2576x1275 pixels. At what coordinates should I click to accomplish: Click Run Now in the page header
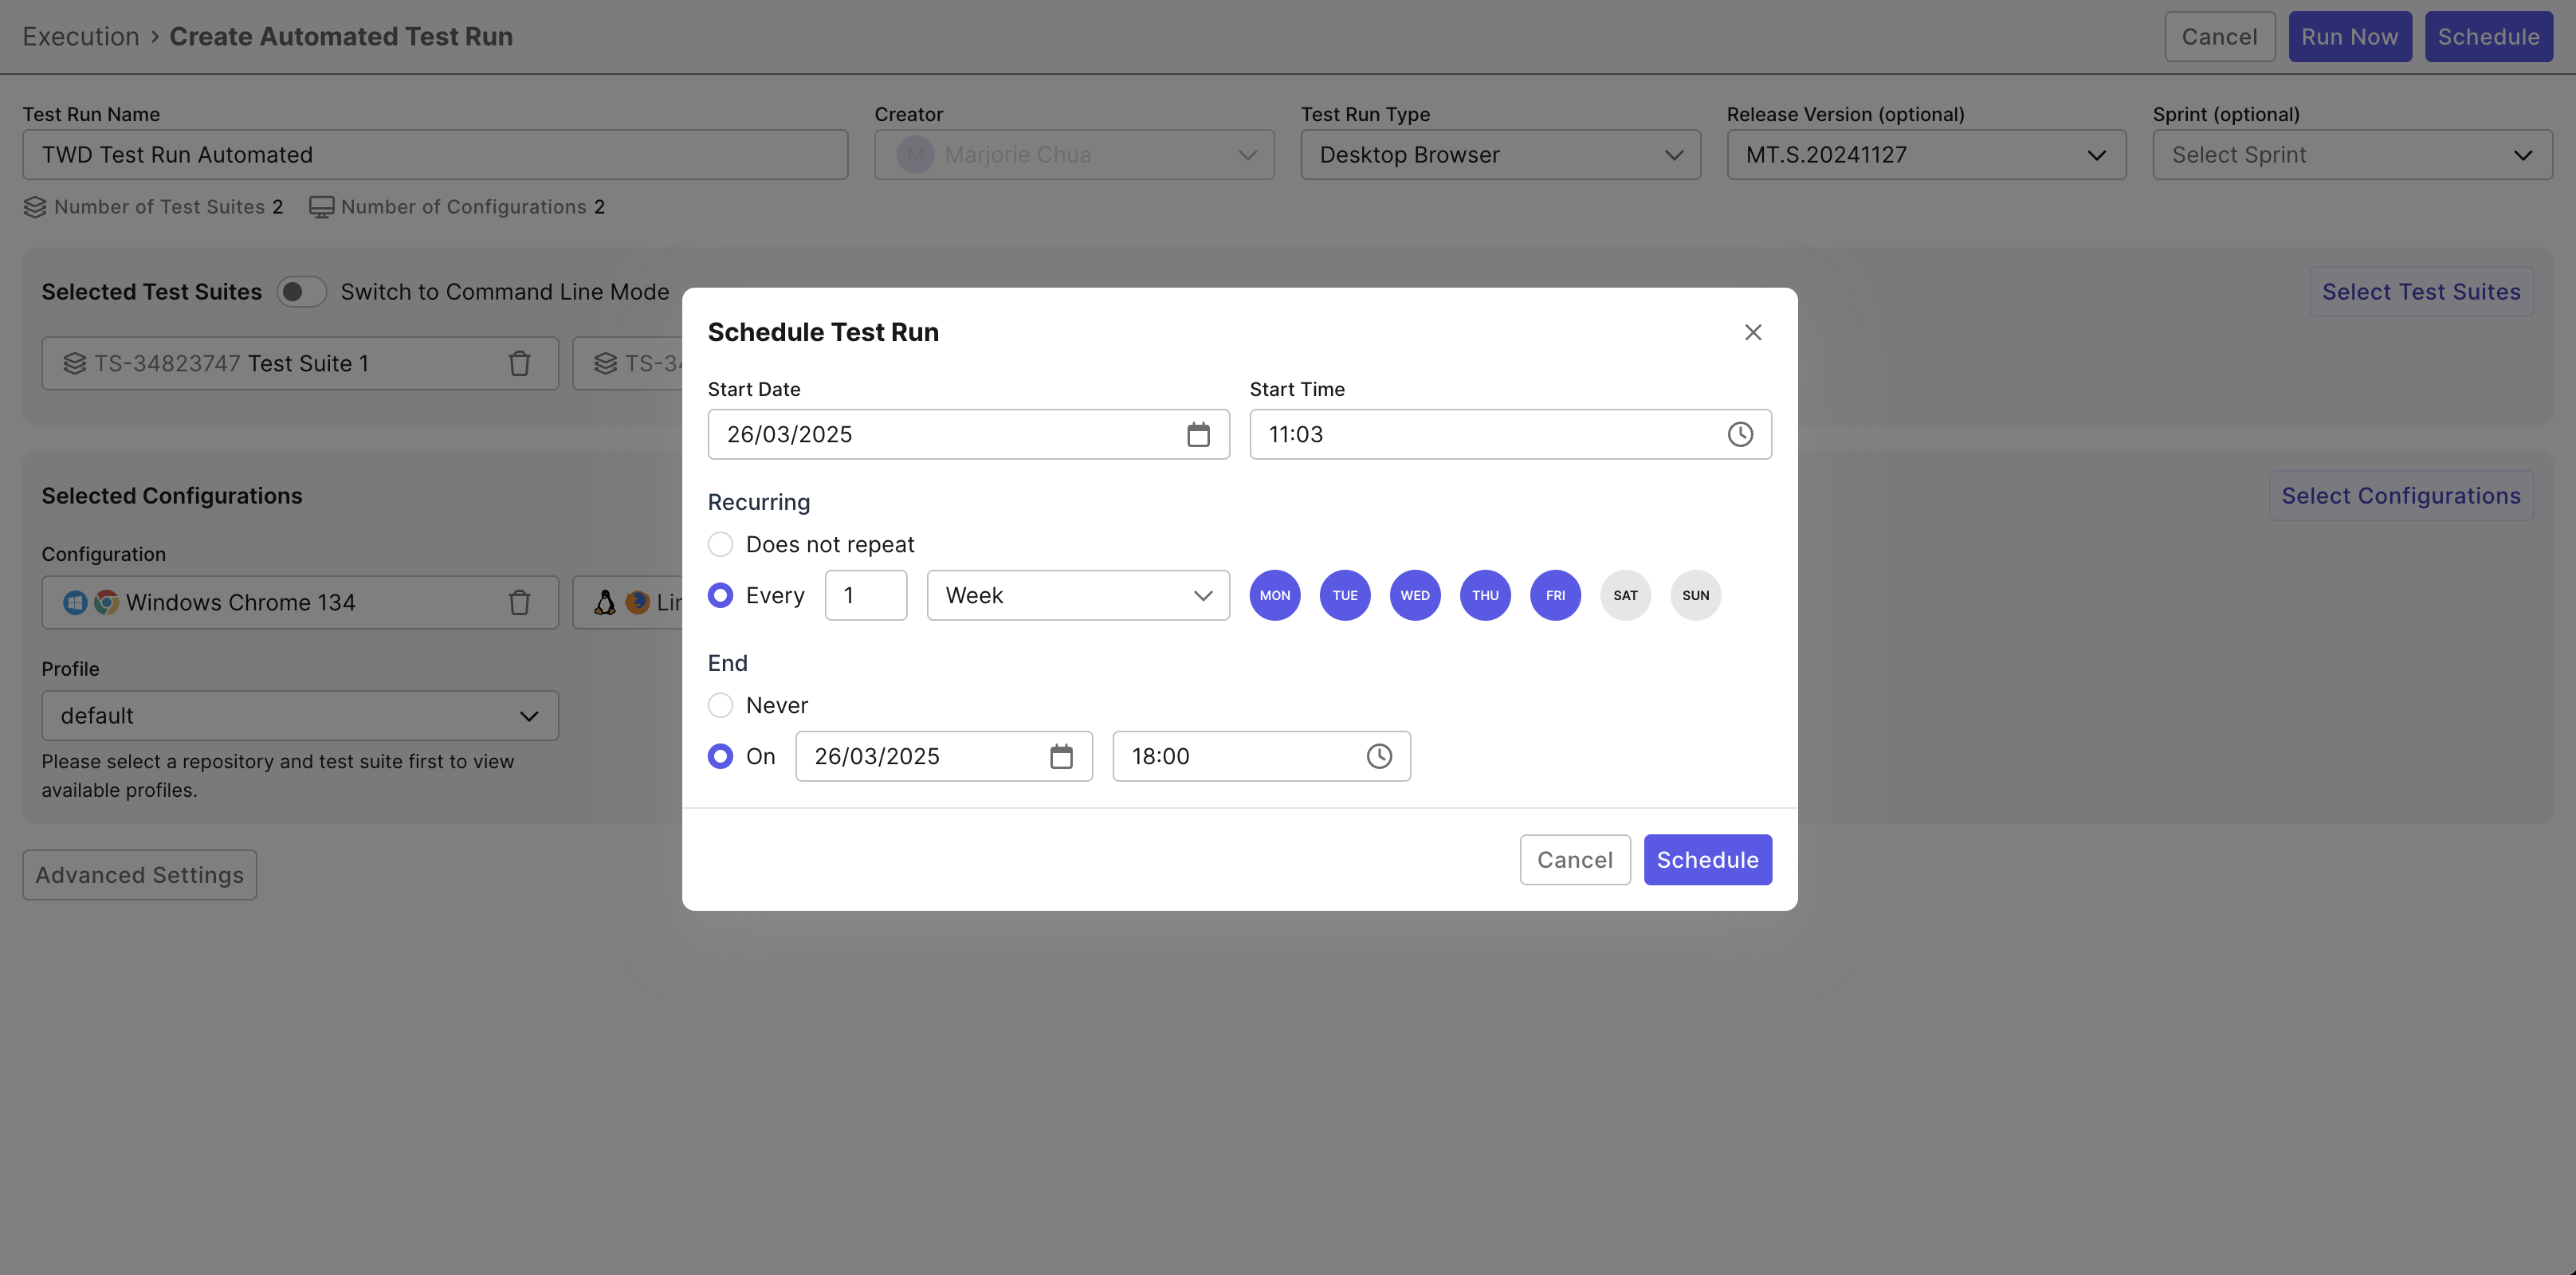coord(2350,37)
